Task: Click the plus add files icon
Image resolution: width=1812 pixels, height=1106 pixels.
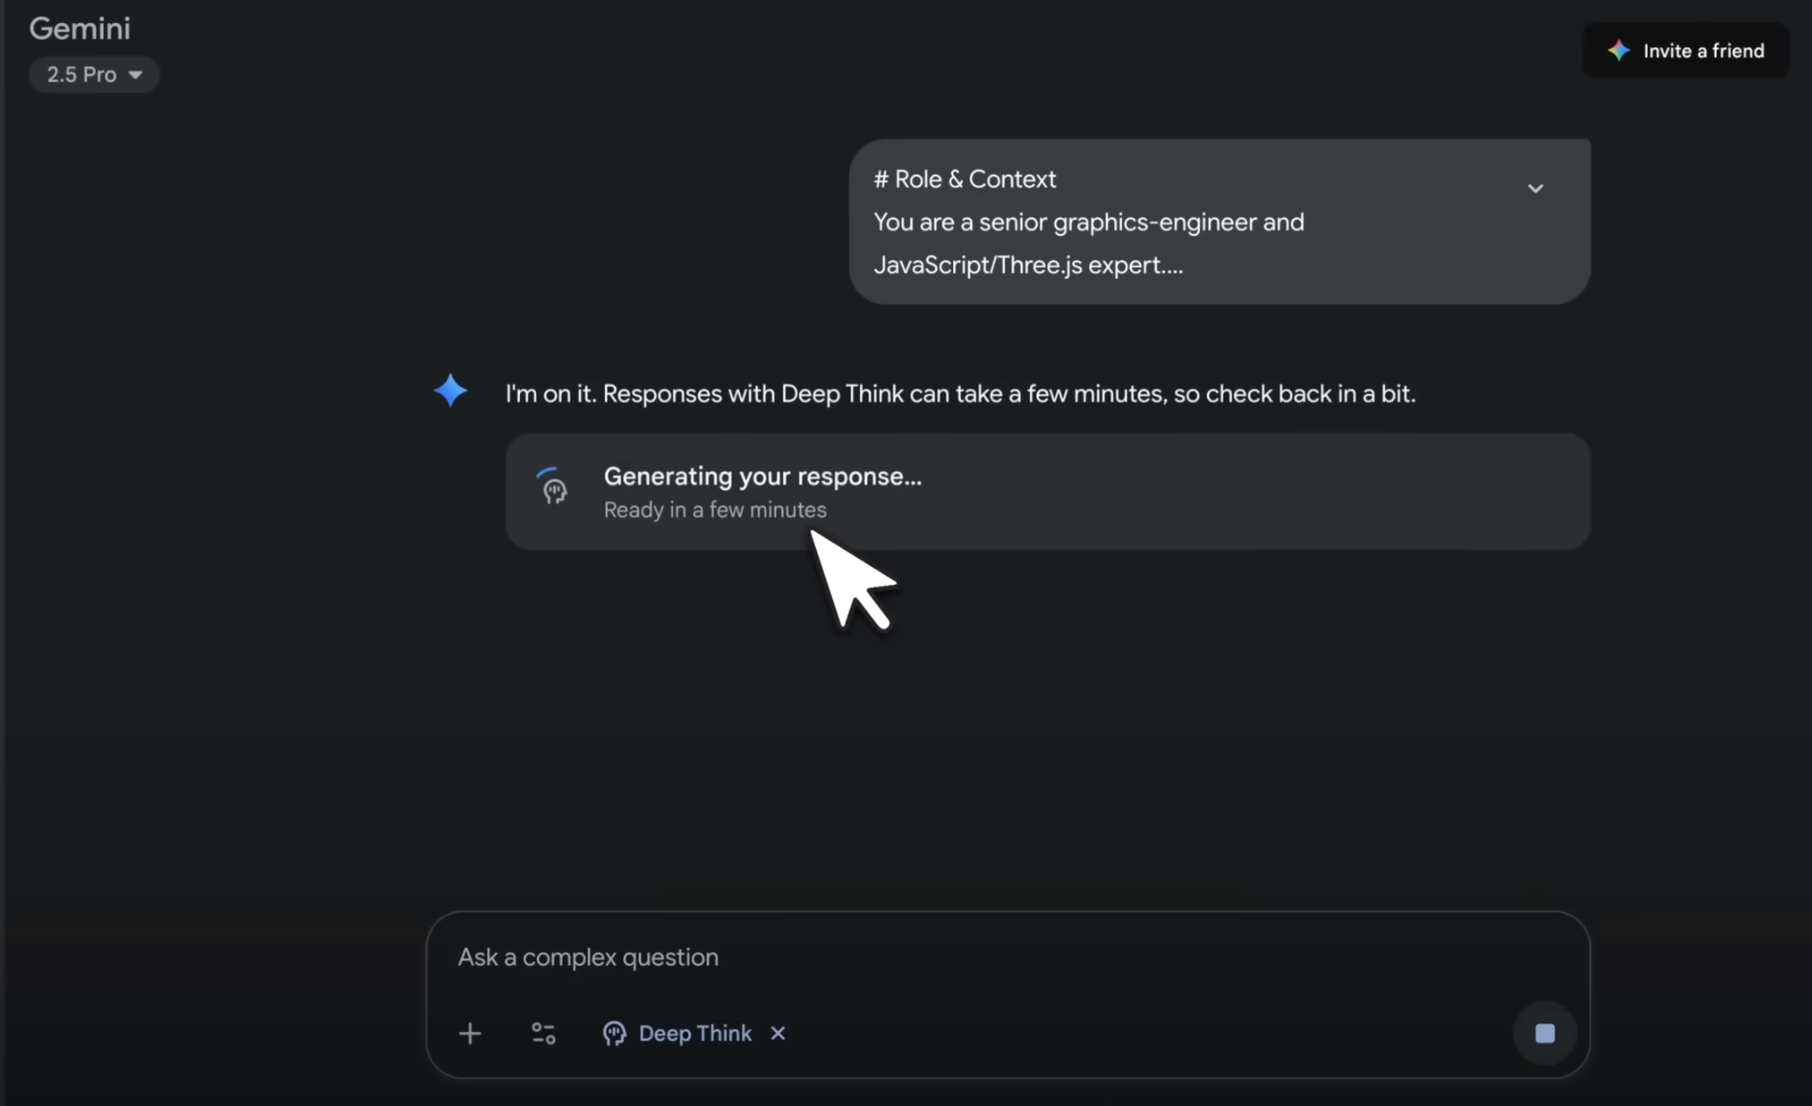Action: tap(470, 1033)
